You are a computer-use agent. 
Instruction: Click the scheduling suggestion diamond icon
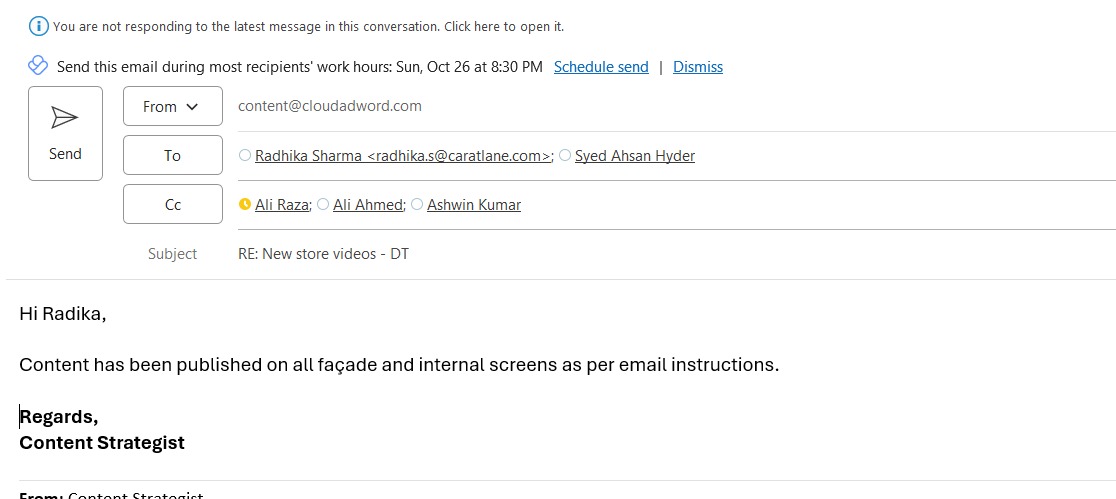[x=38, y=66]
